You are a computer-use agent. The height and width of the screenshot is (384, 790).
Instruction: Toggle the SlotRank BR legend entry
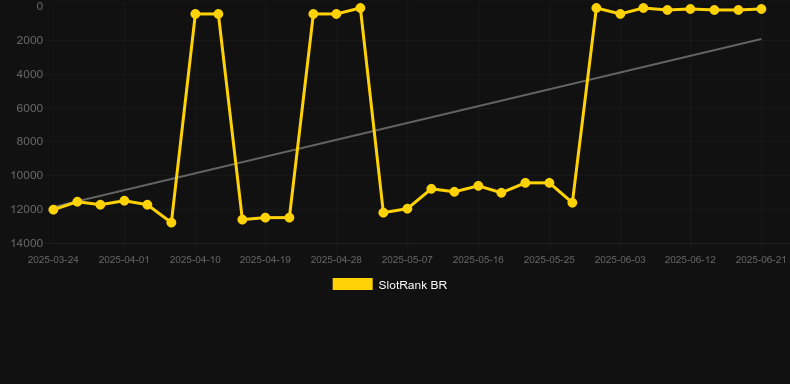[x=389, y=285]
